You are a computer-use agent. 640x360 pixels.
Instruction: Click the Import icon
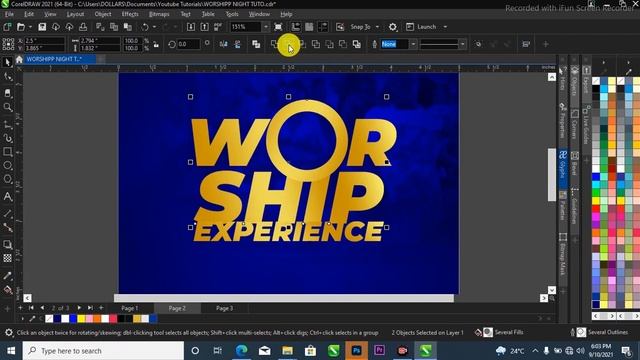point(191,27)
